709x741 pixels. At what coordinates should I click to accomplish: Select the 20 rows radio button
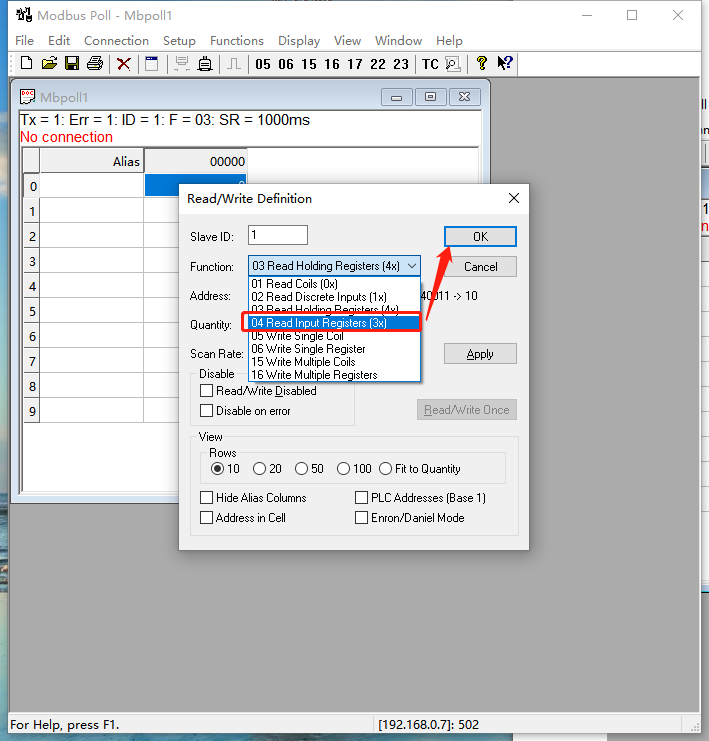(x=260, y=469)
